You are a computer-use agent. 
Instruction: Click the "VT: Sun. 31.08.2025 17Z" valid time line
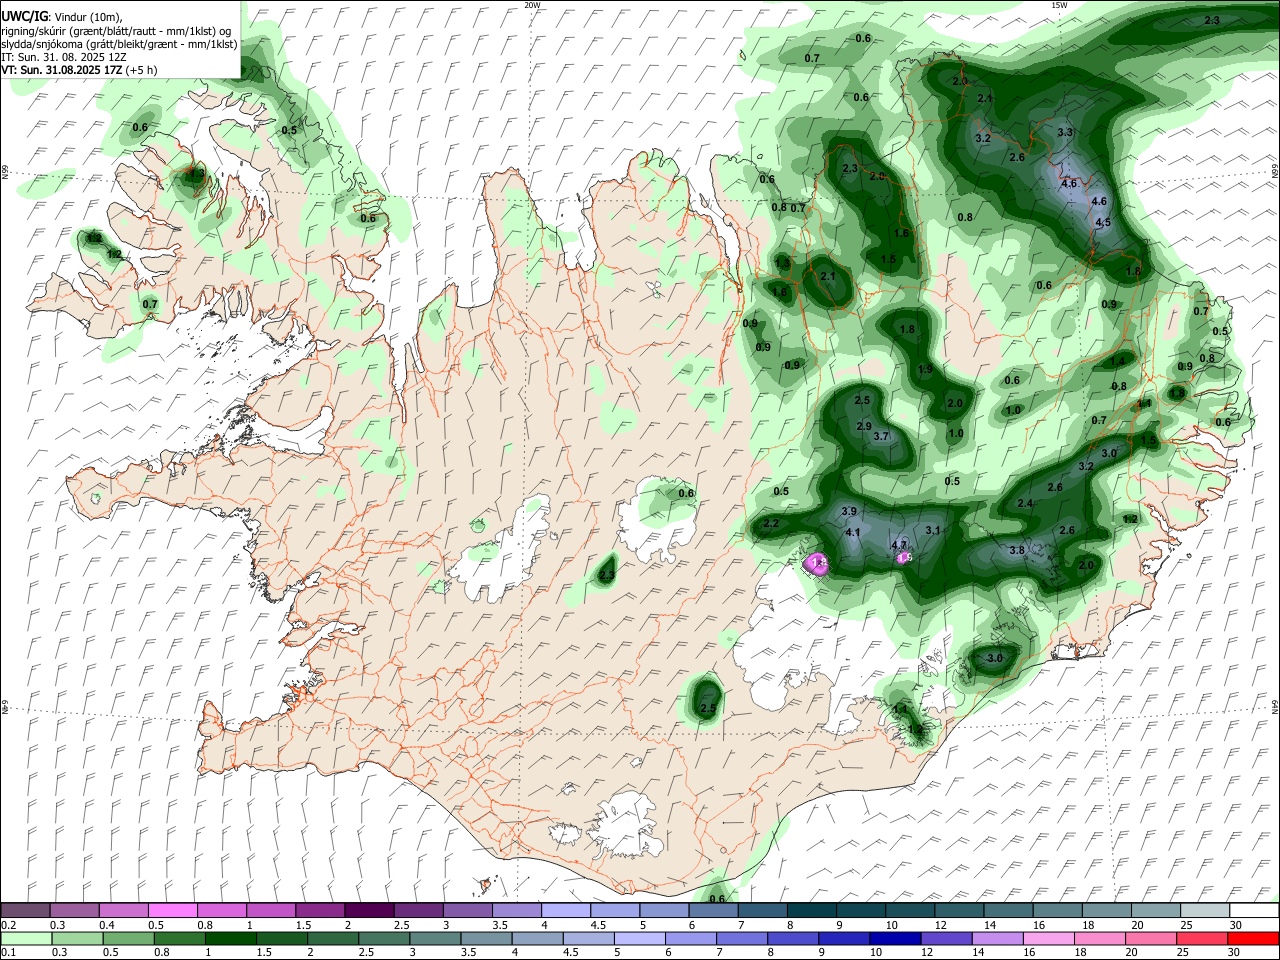tap(79, 70)
